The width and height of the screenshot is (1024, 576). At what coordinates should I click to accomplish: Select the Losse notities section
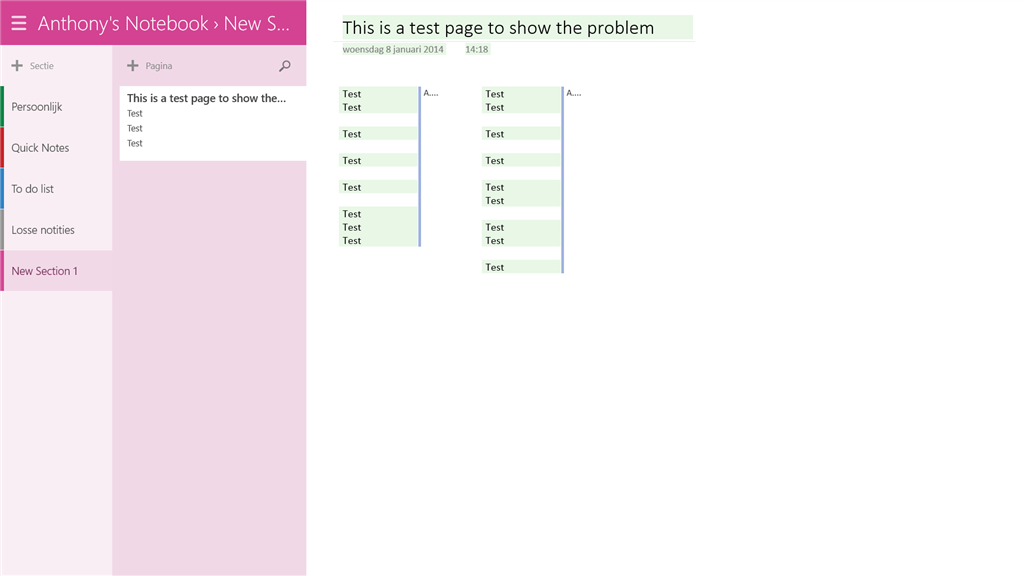pyautogui.click(x=56, y=230)
